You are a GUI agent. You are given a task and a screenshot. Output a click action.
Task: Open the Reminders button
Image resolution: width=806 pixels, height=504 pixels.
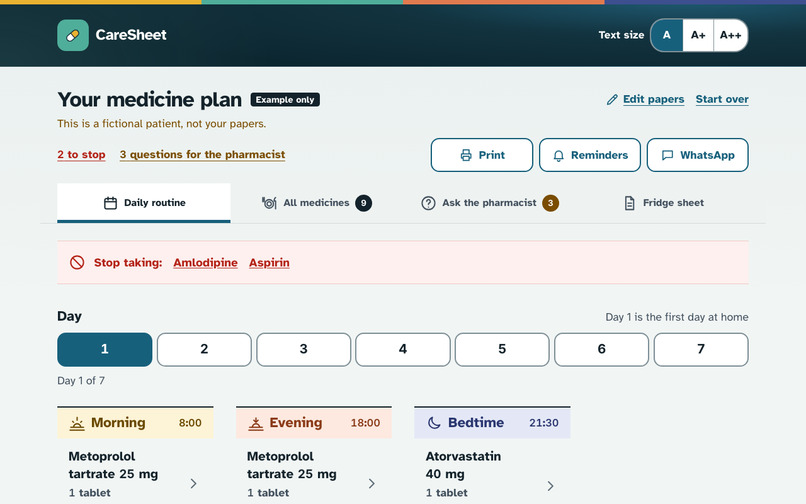[x=590, y=155]
